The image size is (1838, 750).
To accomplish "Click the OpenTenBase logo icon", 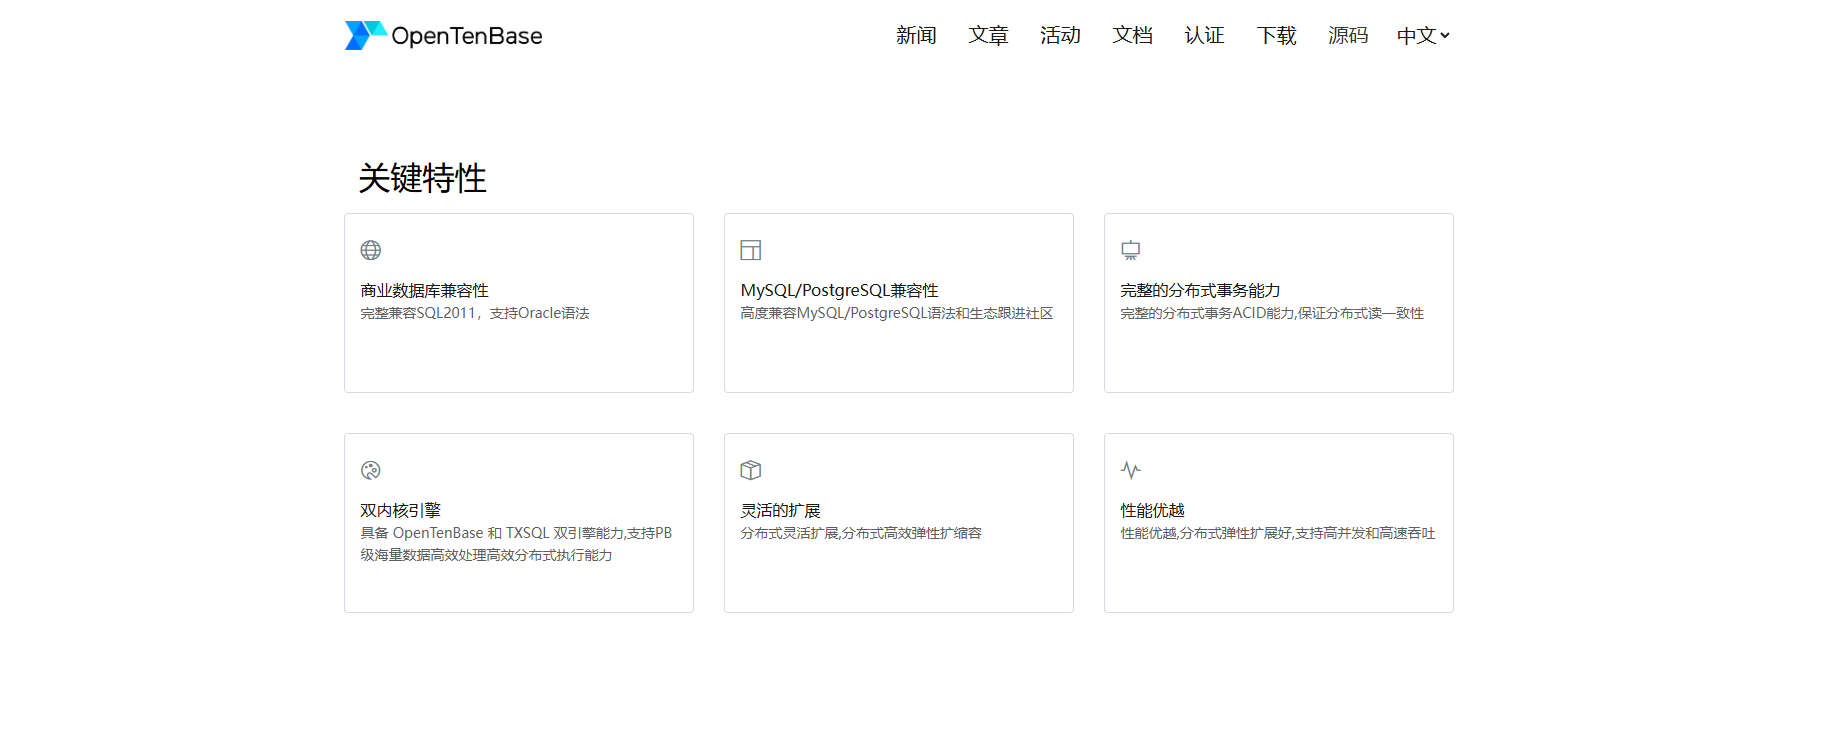I will (x=365, y=35).
